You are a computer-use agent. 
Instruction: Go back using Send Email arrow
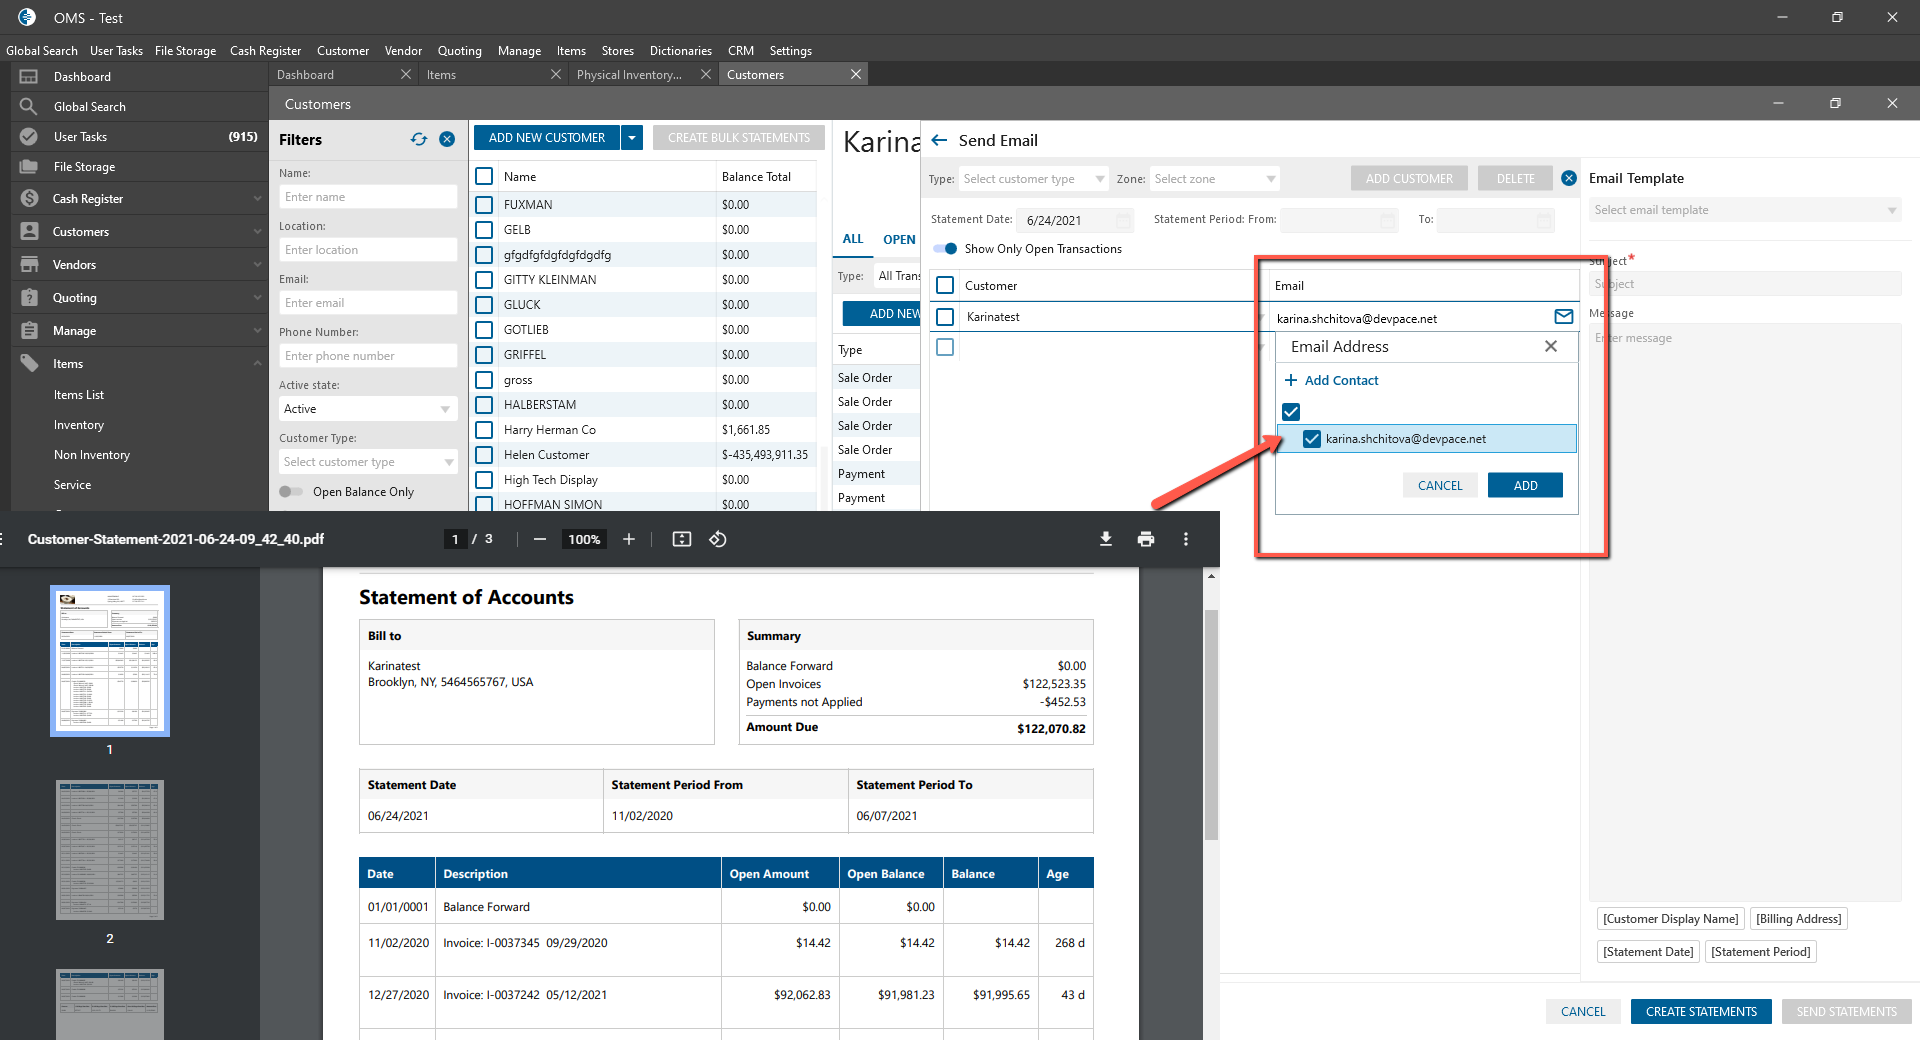939,141
